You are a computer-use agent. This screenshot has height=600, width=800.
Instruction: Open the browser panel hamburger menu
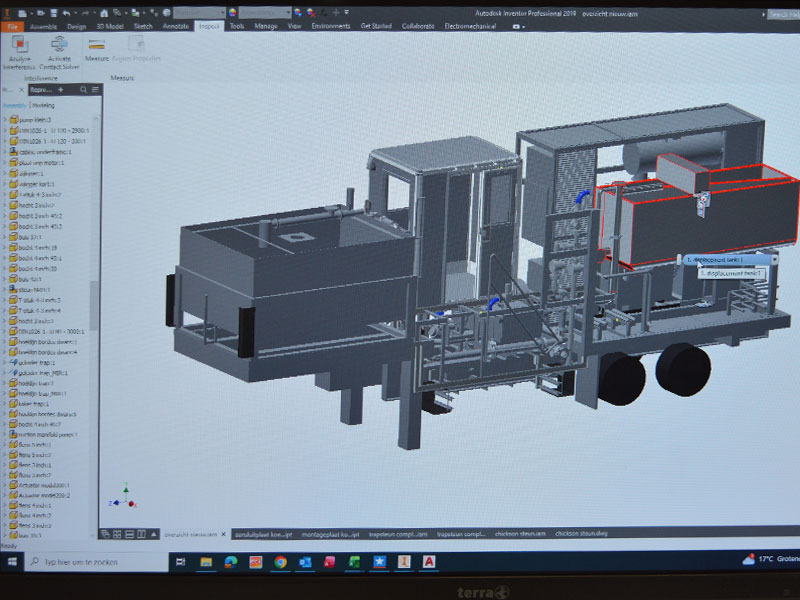point(95,90)
